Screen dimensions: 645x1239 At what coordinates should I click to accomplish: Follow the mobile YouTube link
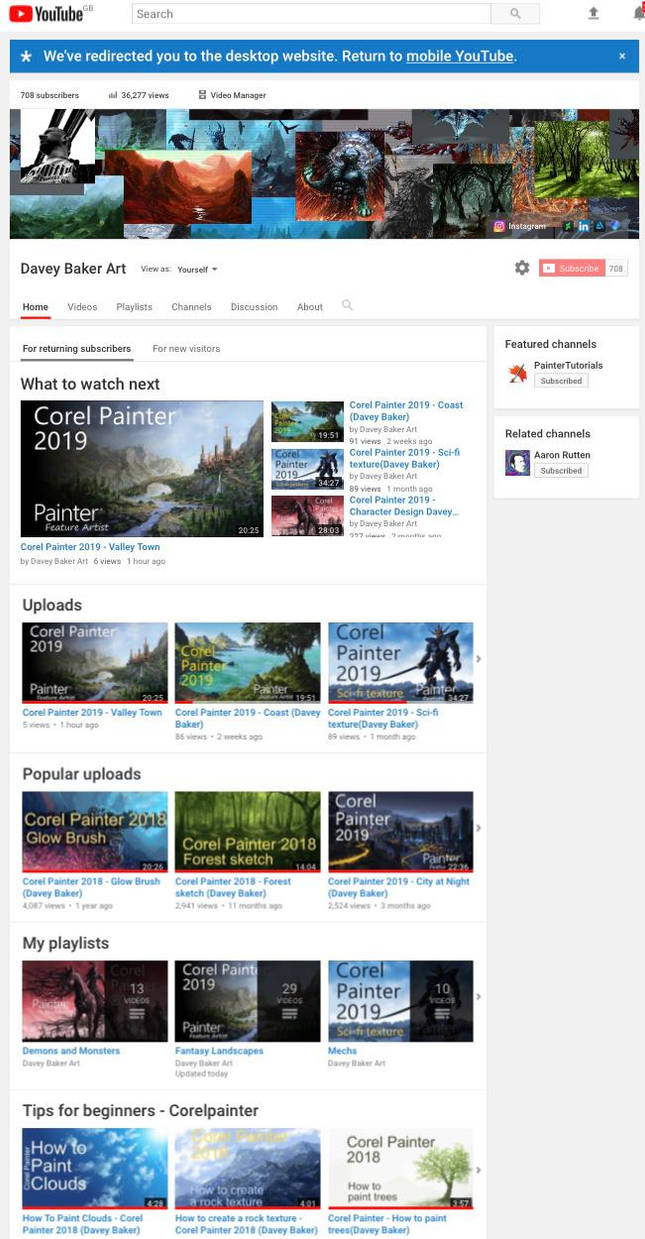point(460,56)
